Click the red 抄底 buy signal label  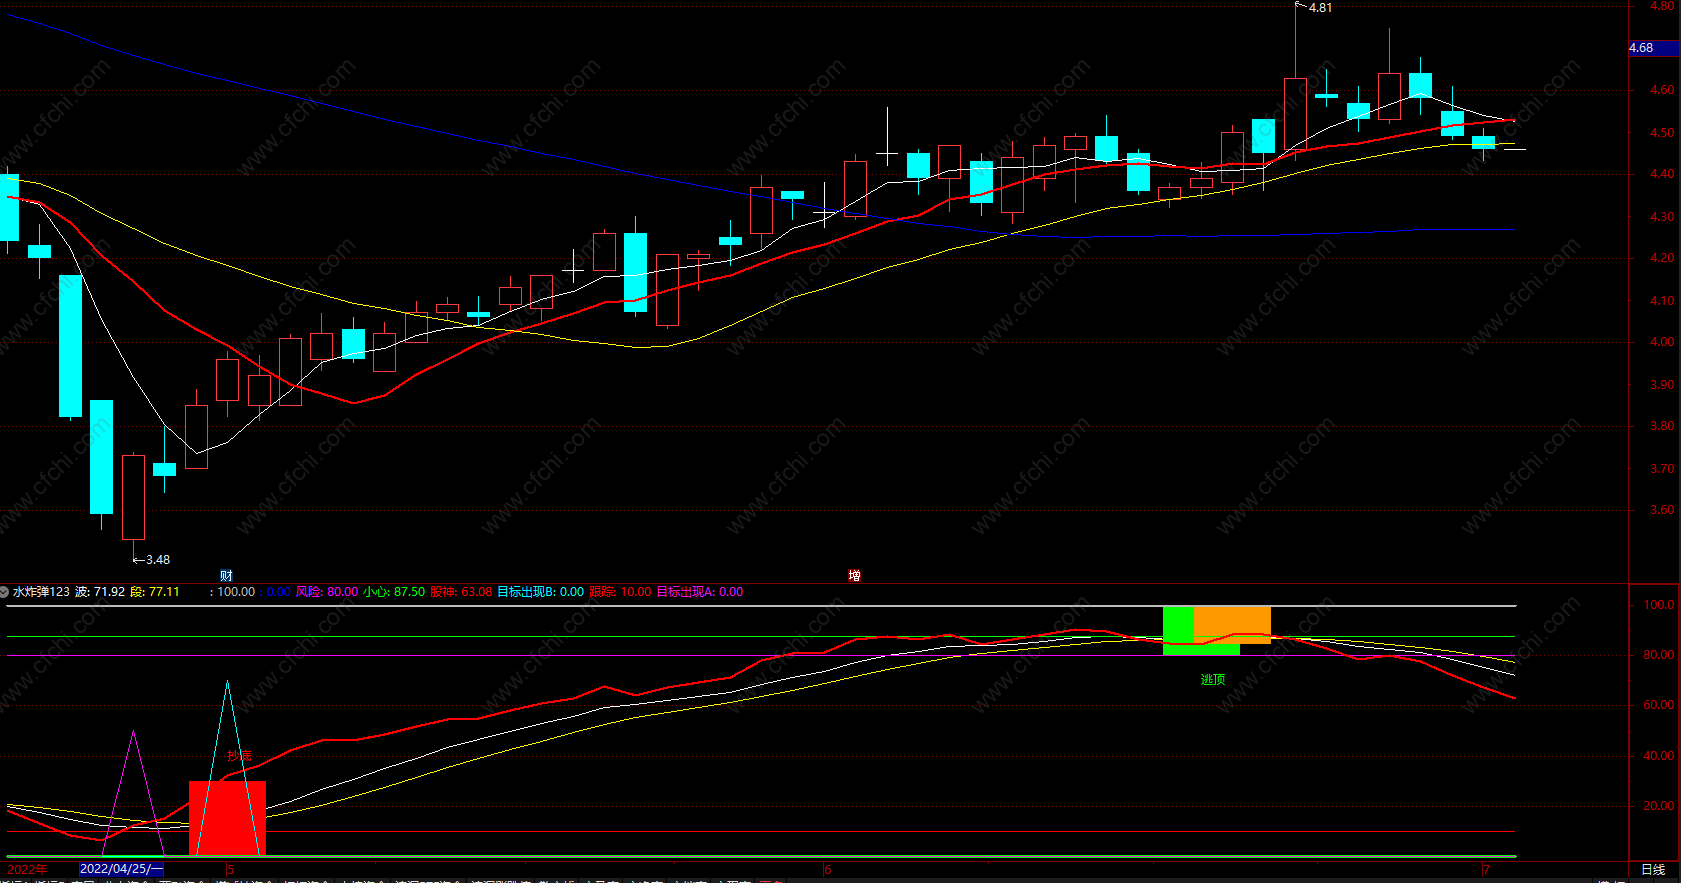239,756
